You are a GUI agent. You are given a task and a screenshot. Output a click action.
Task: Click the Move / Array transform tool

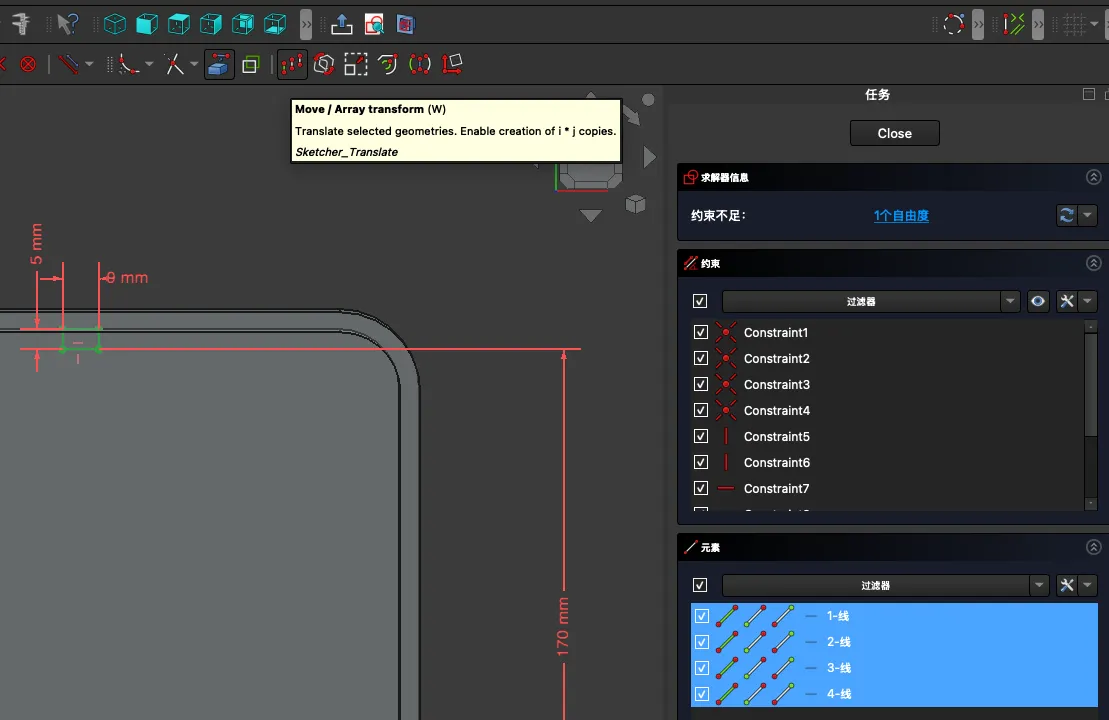tap(292, 65)
